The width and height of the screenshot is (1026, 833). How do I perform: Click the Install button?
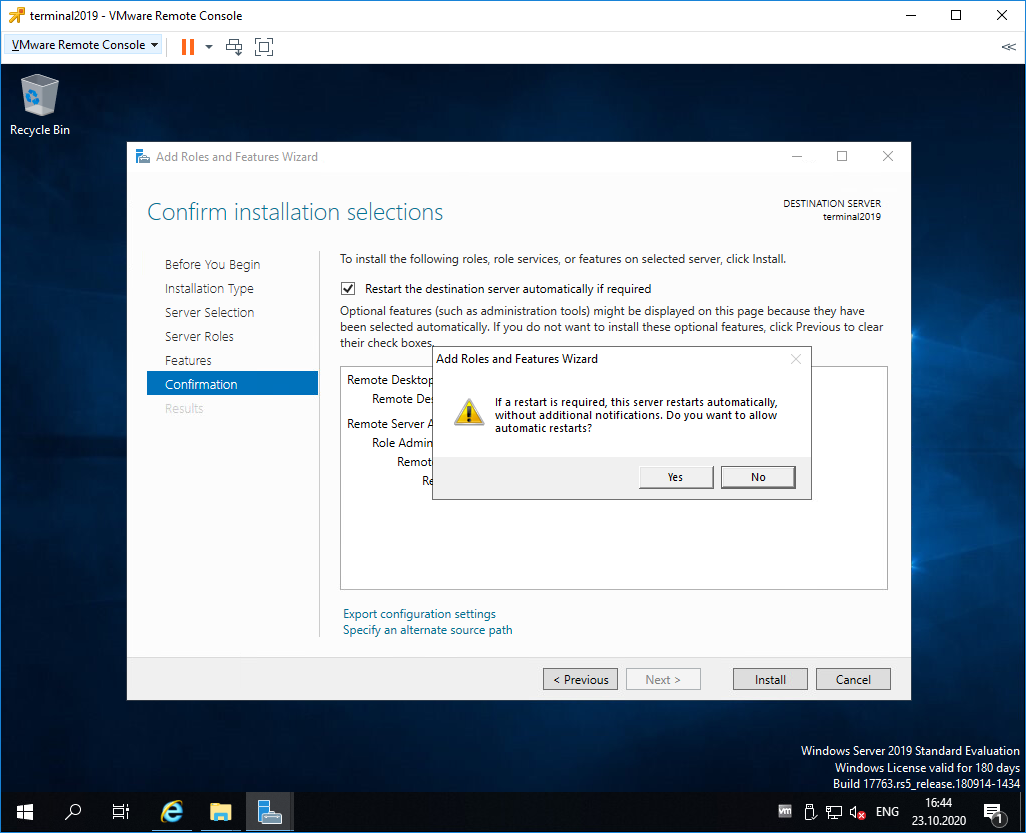coord(770,679)
